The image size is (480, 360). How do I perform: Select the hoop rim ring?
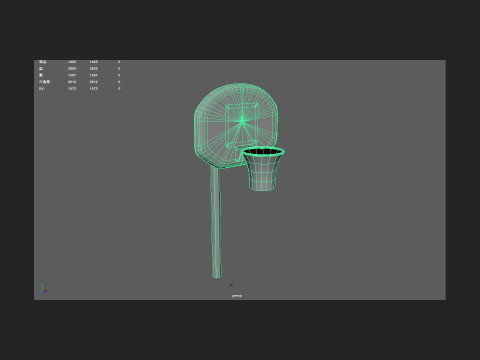tap(263, 152)
